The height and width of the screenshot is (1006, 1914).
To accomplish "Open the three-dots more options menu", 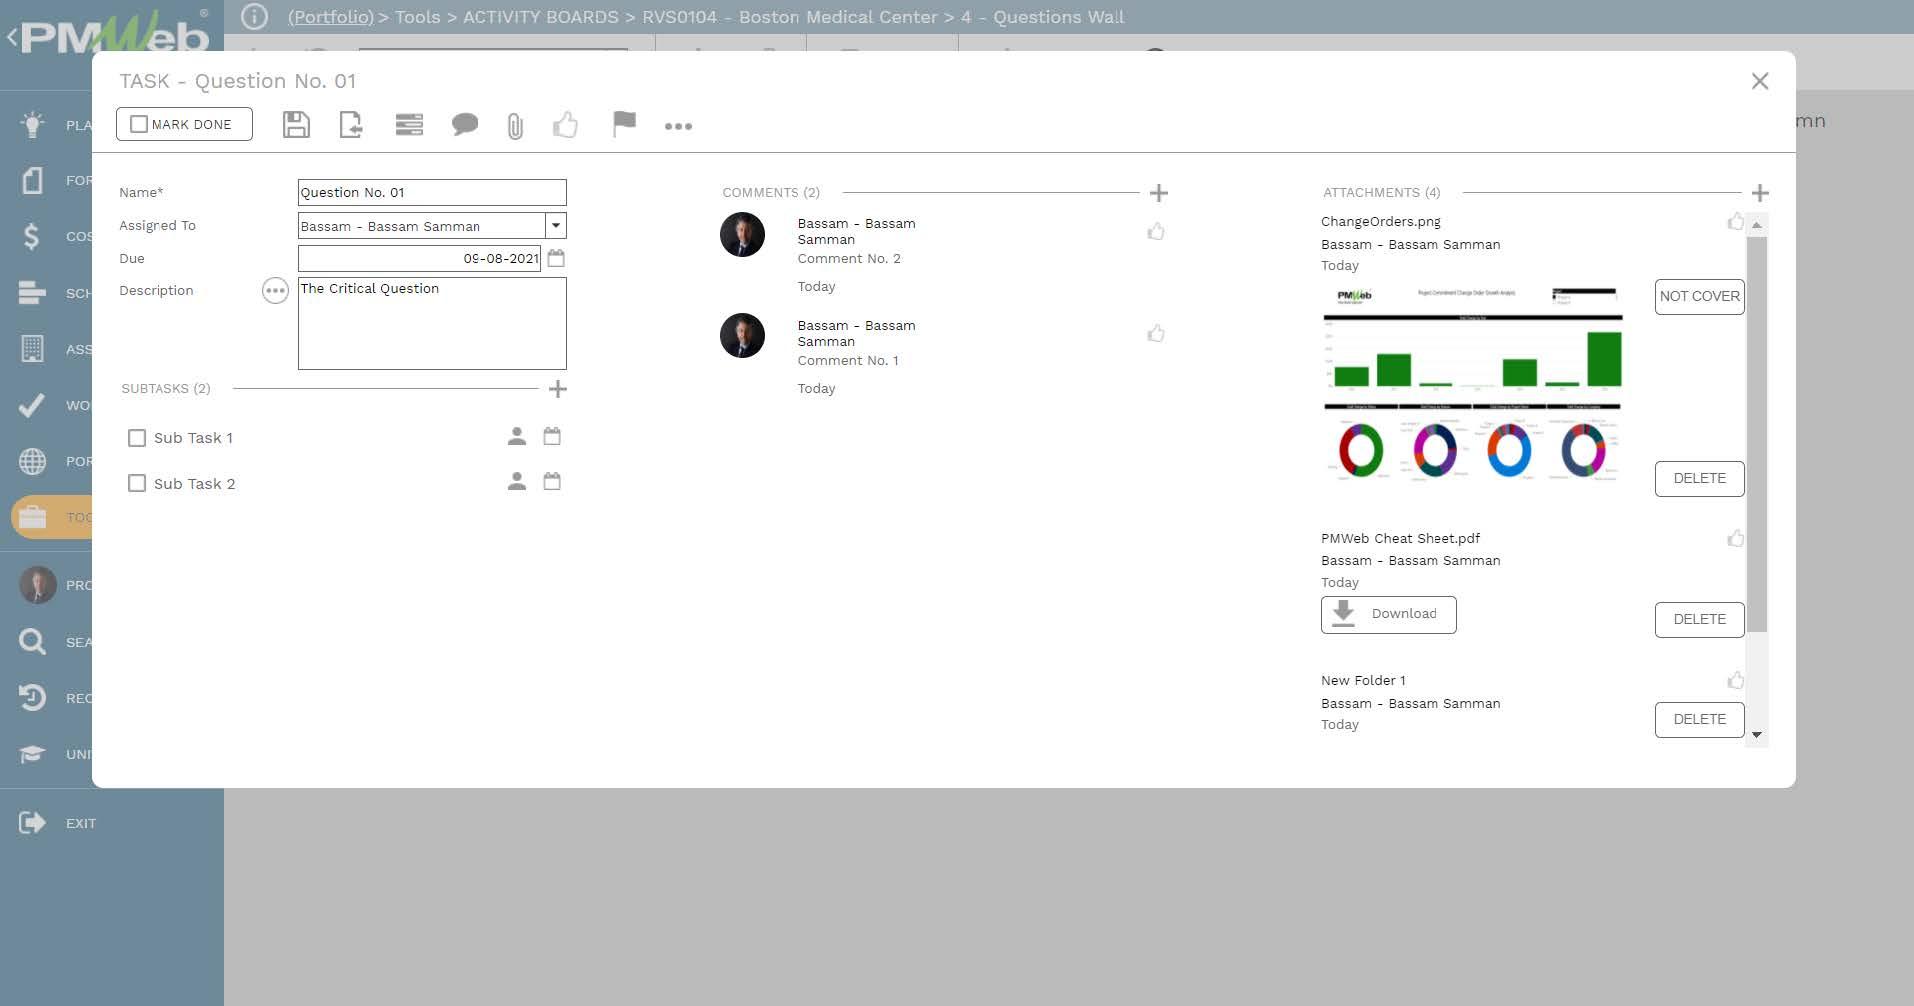I will pos(678,126).
